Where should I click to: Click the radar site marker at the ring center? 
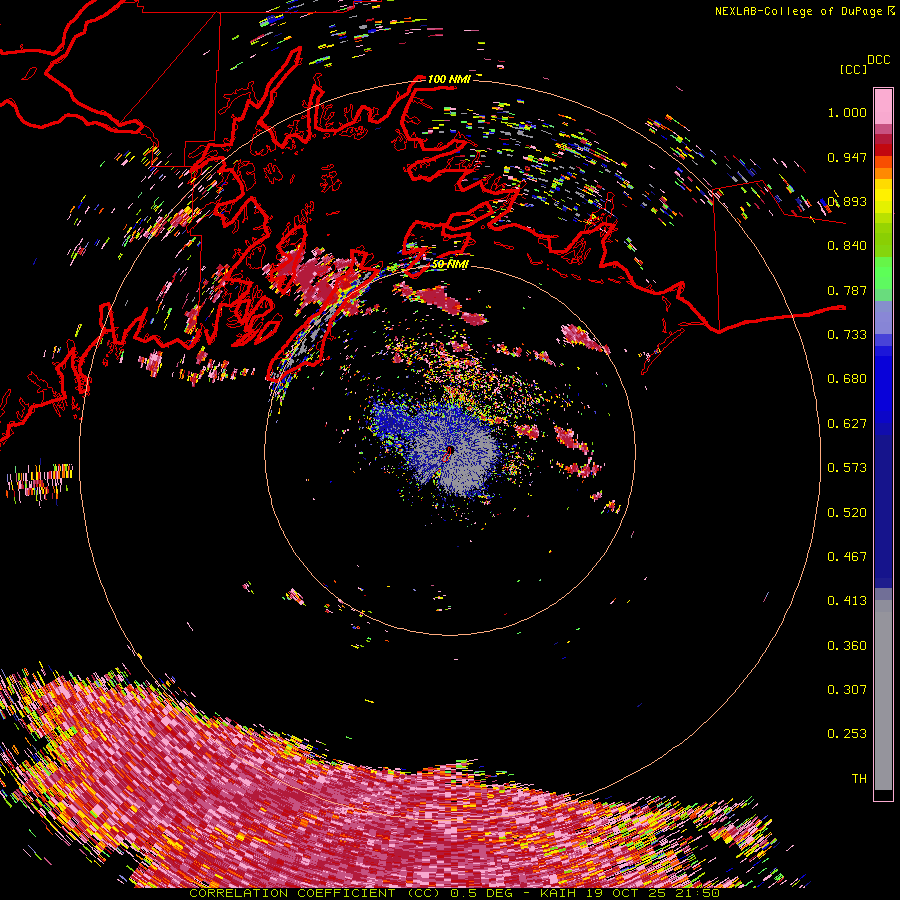click(x=450, y=451)
